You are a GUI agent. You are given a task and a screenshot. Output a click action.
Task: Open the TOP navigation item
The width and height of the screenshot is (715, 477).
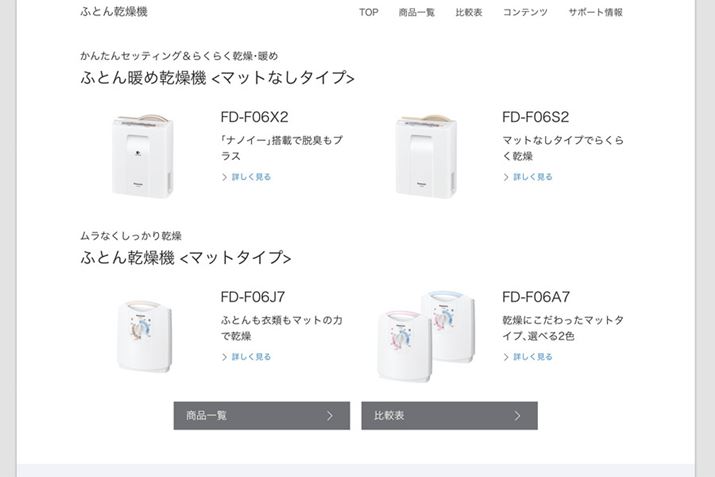(x=368, y=13)
